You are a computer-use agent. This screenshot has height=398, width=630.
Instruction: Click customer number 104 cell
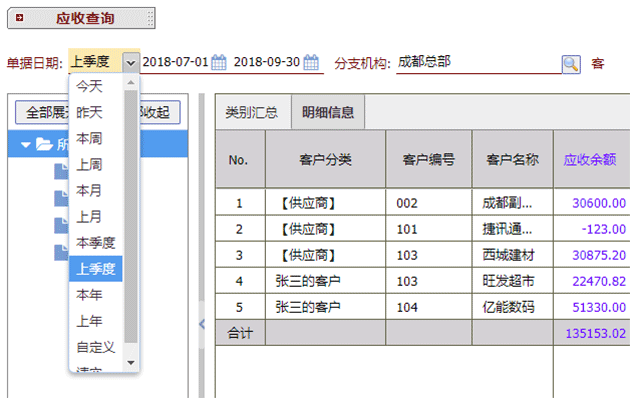pos(429,307)
